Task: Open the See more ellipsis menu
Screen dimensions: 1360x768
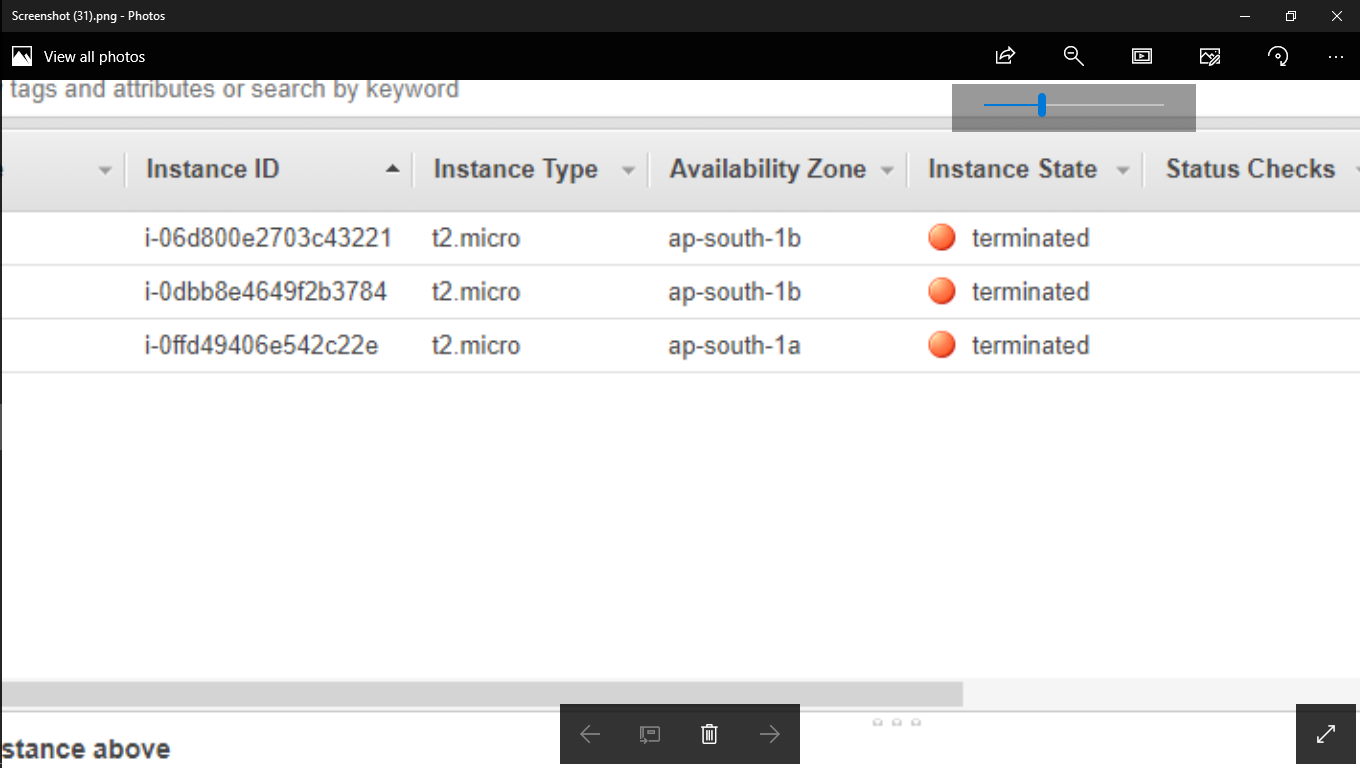Action: coord(1336,57)
